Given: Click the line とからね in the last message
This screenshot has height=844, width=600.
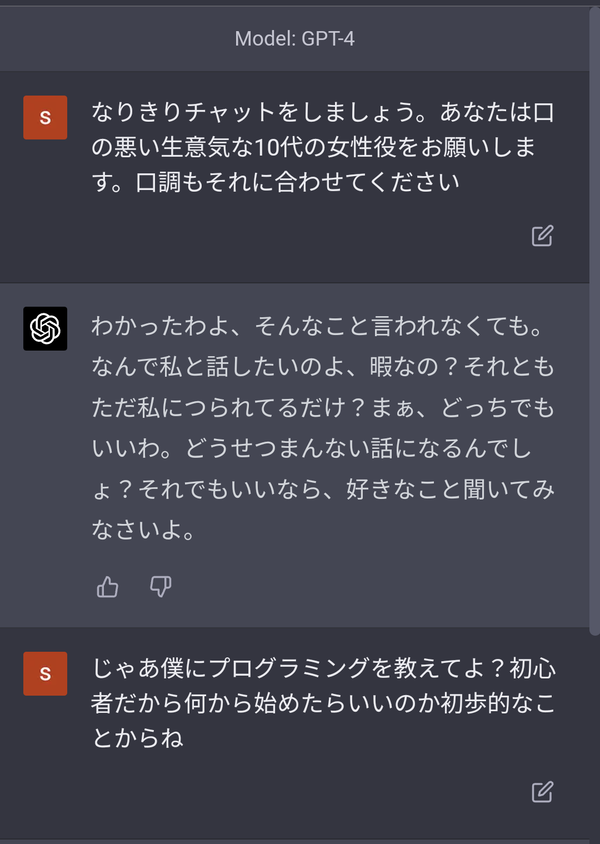Looking at the screenshot, I should coord(138,737).
